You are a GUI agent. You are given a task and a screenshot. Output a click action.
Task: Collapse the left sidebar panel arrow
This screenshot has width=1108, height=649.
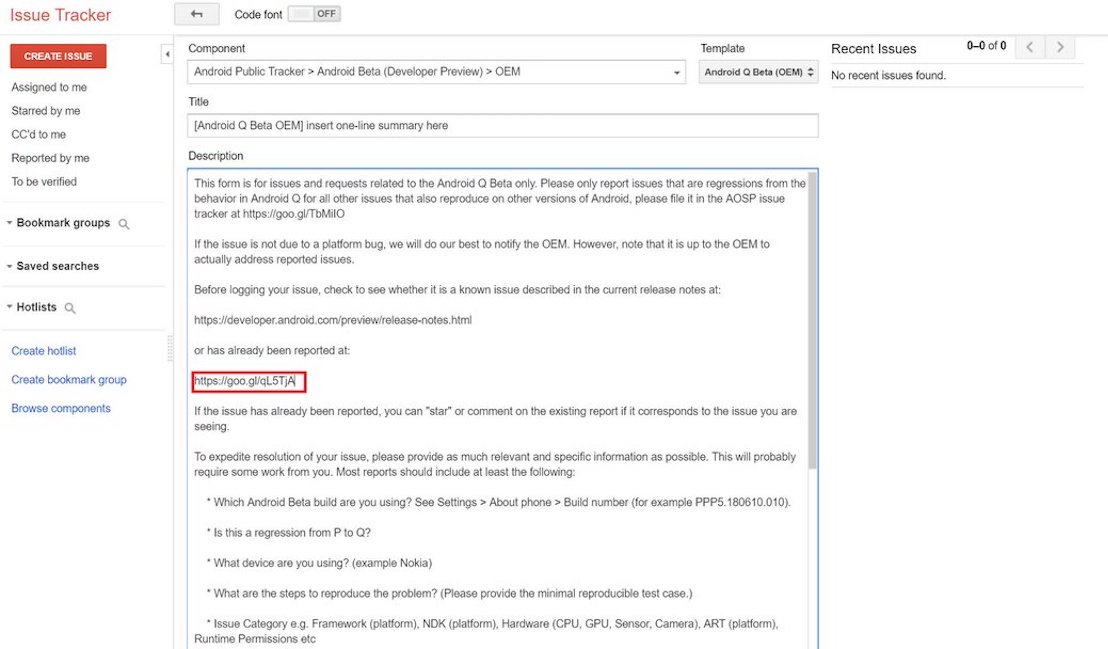tap(167, 54)
